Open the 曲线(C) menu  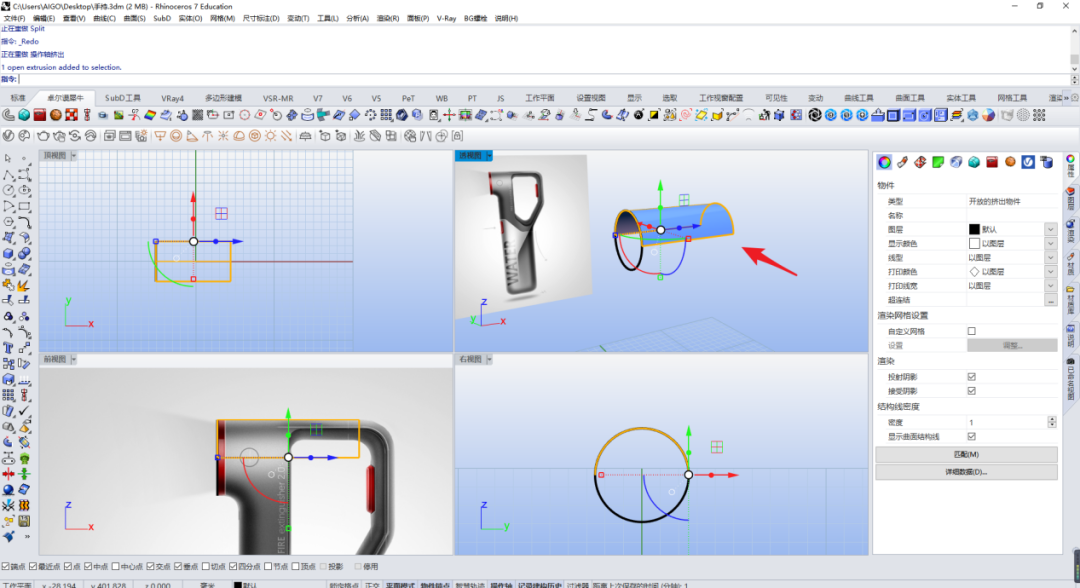[x=104, y=19]
